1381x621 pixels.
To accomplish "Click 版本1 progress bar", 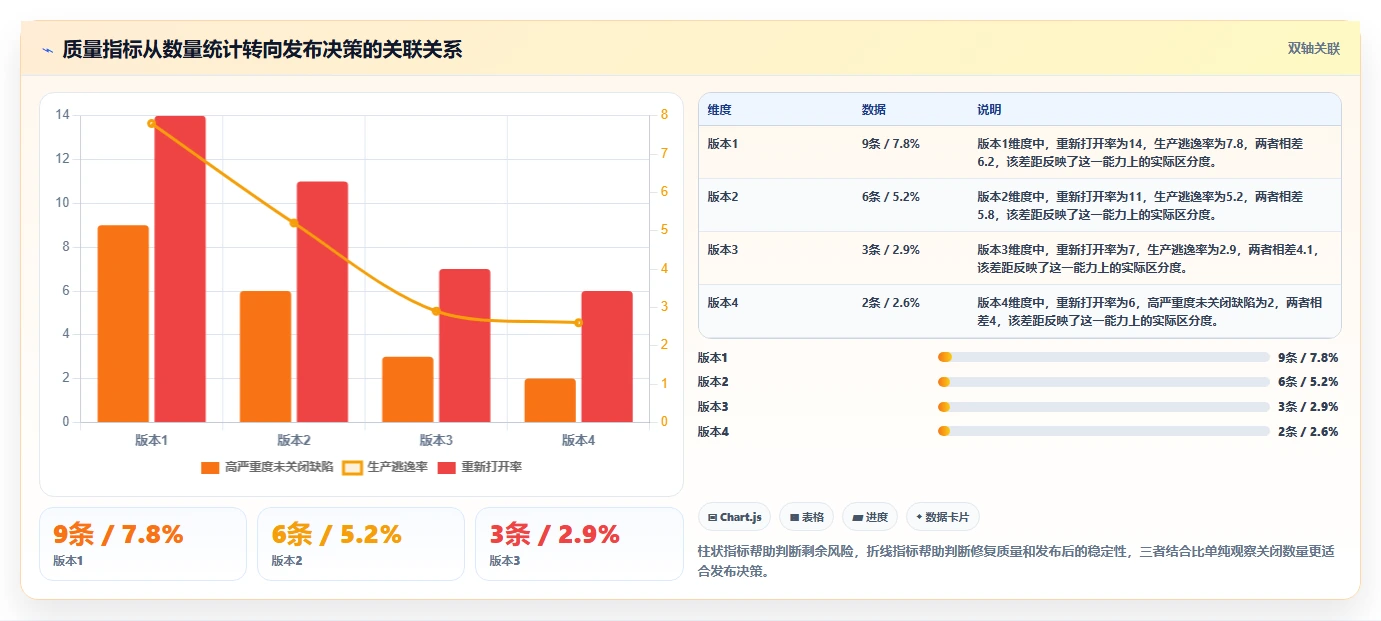I will [x=1104, y=357].
